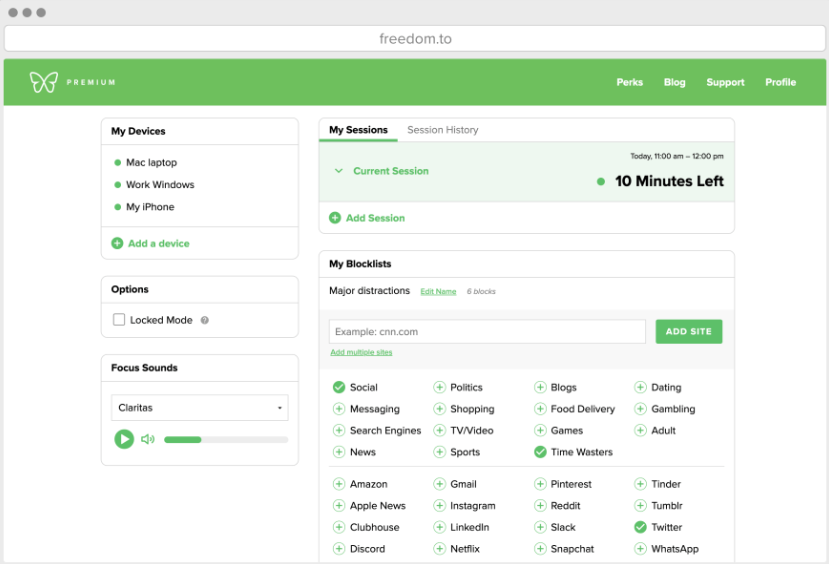Screen dimensions: 829x564
Task: Add LinkedIn to the blocklist
Action: pos(439,527)
